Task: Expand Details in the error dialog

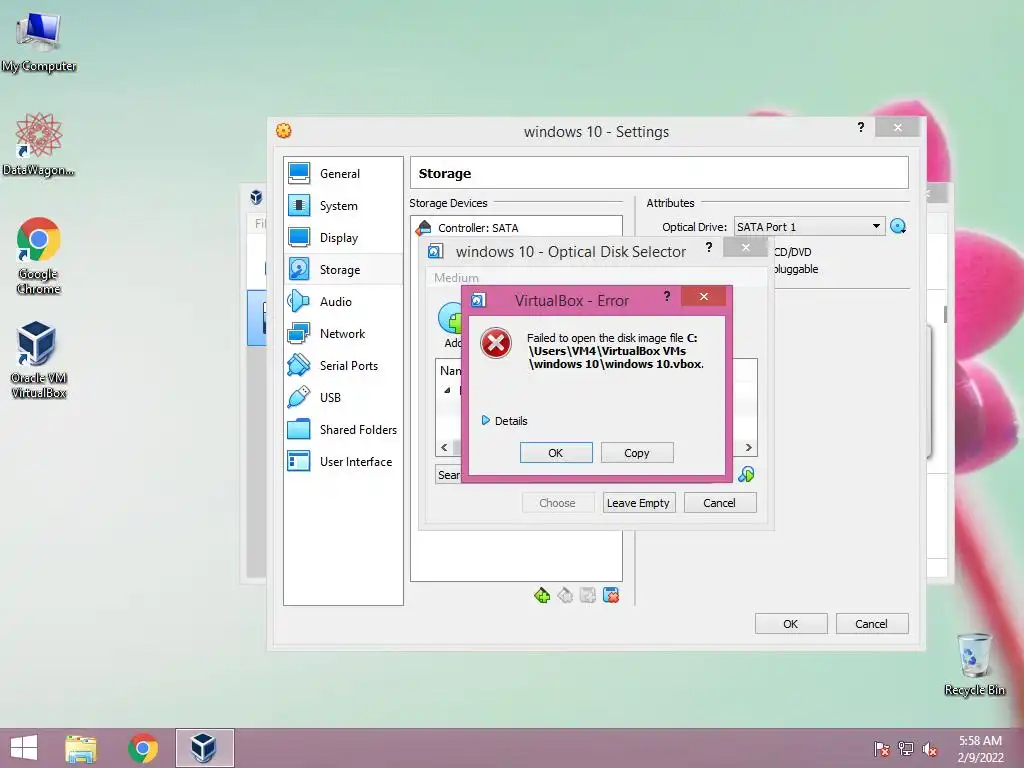Action: point(504,421)
